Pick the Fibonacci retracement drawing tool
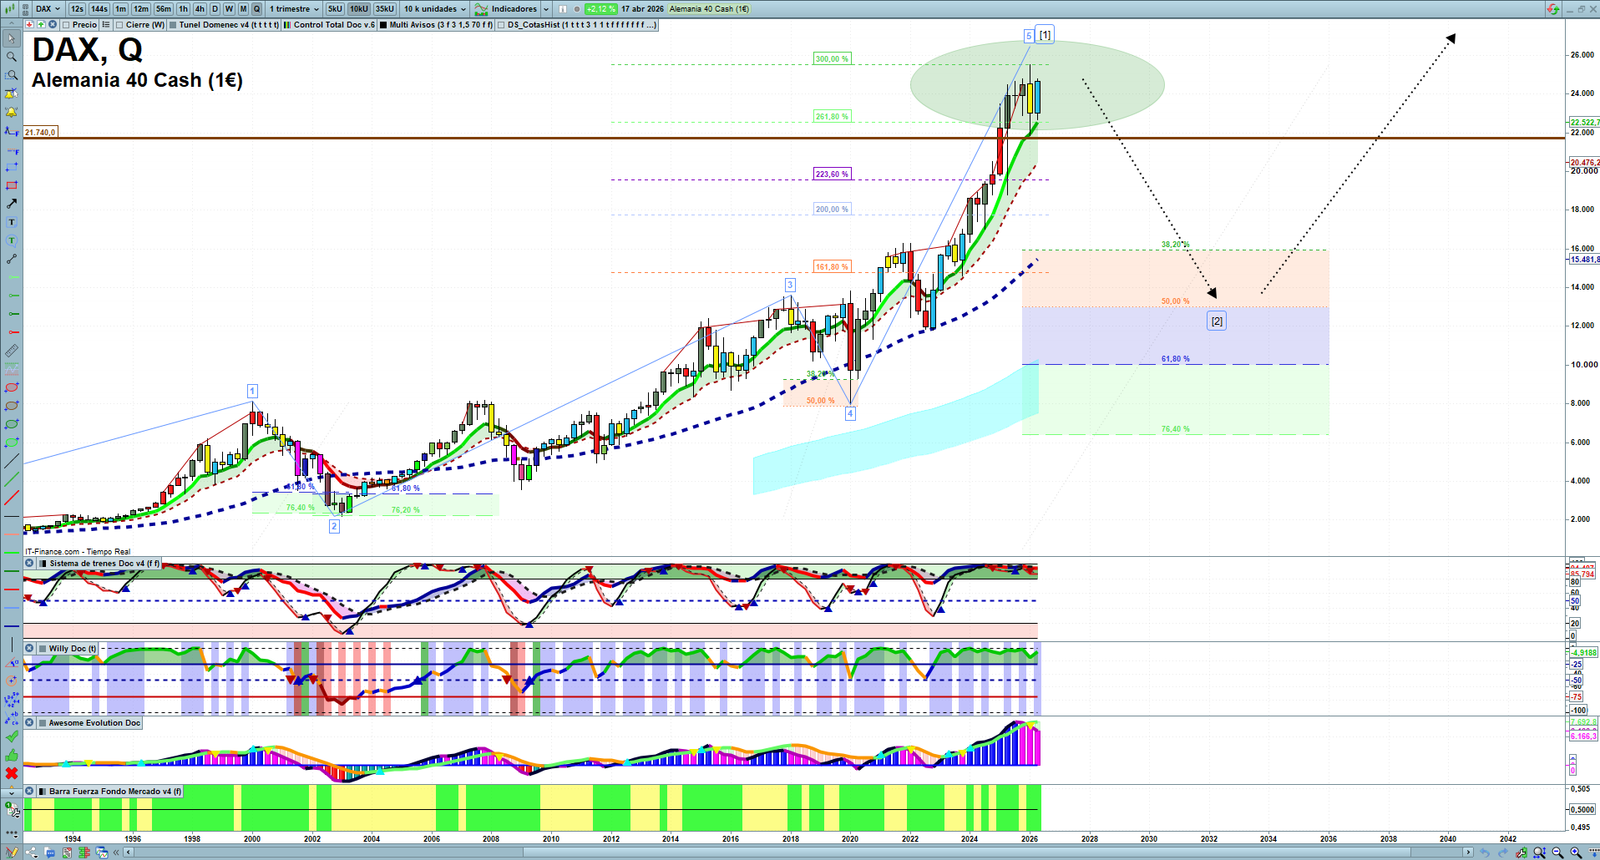The image size is (1600, 860). coord(11,131)
